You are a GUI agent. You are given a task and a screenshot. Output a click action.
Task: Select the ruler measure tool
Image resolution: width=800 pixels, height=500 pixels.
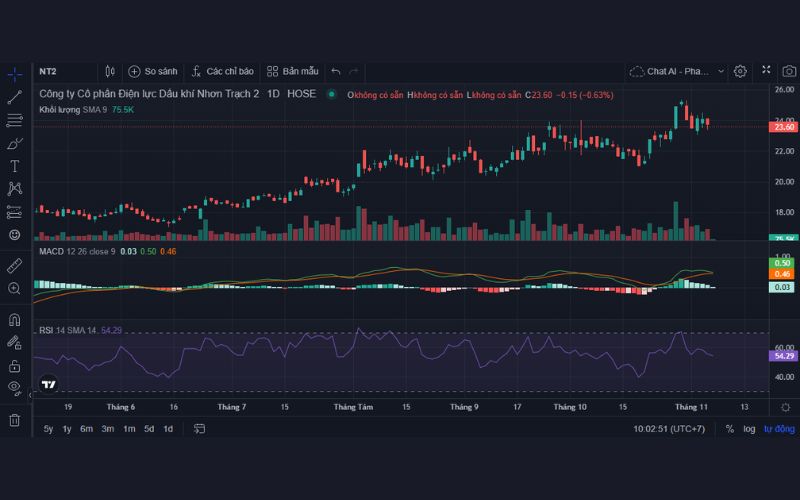coord(14,266)
